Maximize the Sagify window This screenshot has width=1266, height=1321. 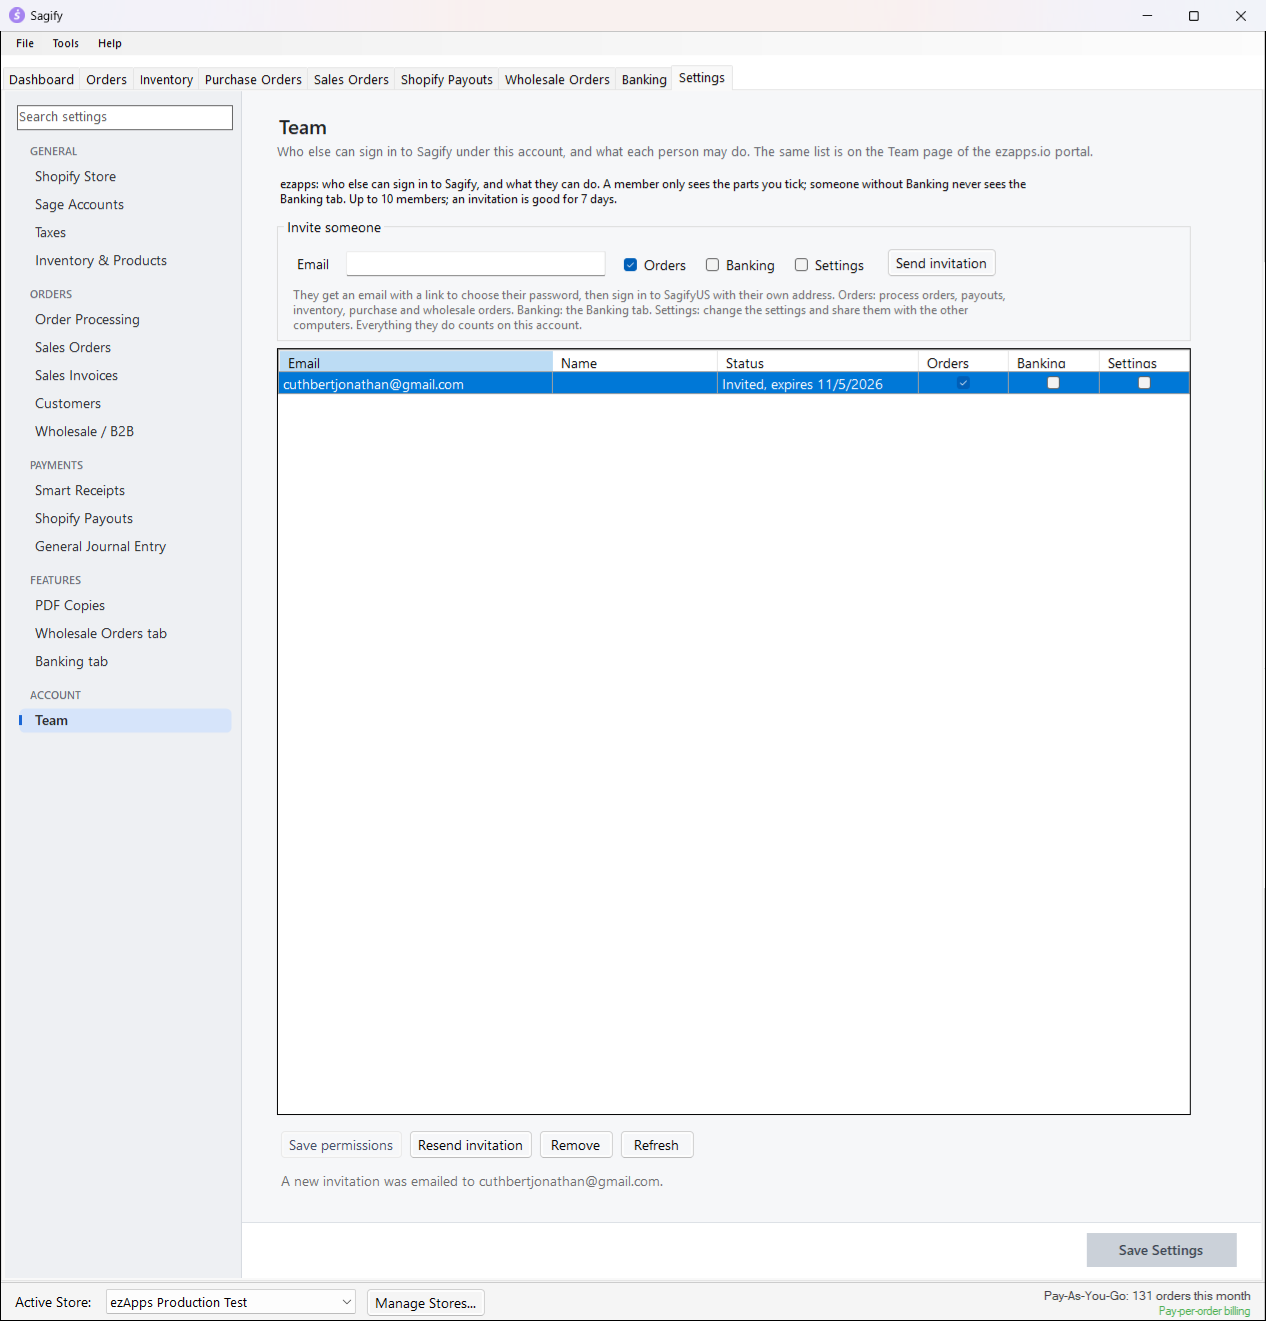click(1194, 16)
